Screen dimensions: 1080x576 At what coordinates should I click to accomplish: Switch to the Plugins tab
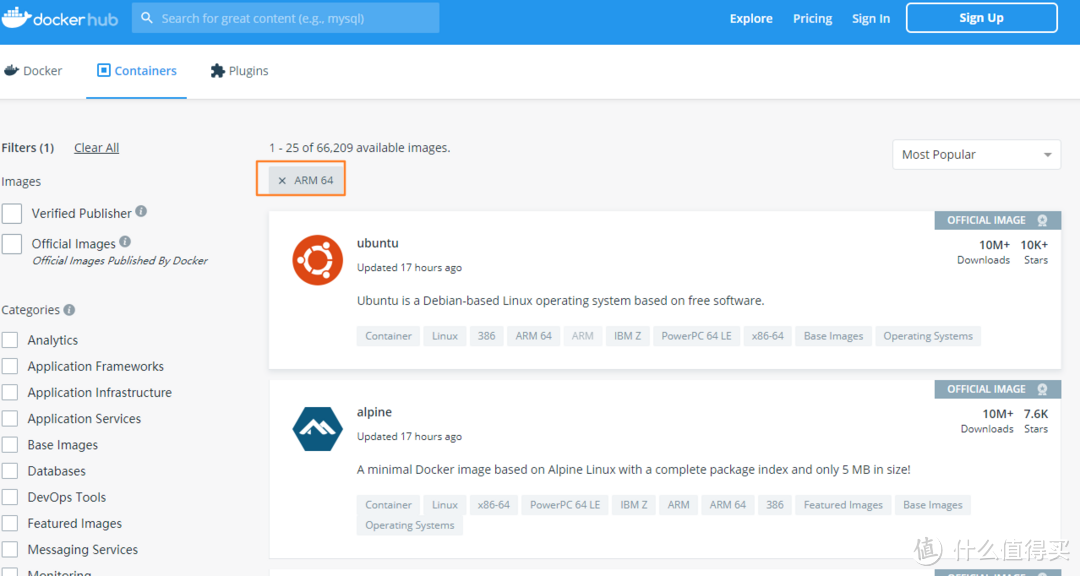(x=240, y=71)
